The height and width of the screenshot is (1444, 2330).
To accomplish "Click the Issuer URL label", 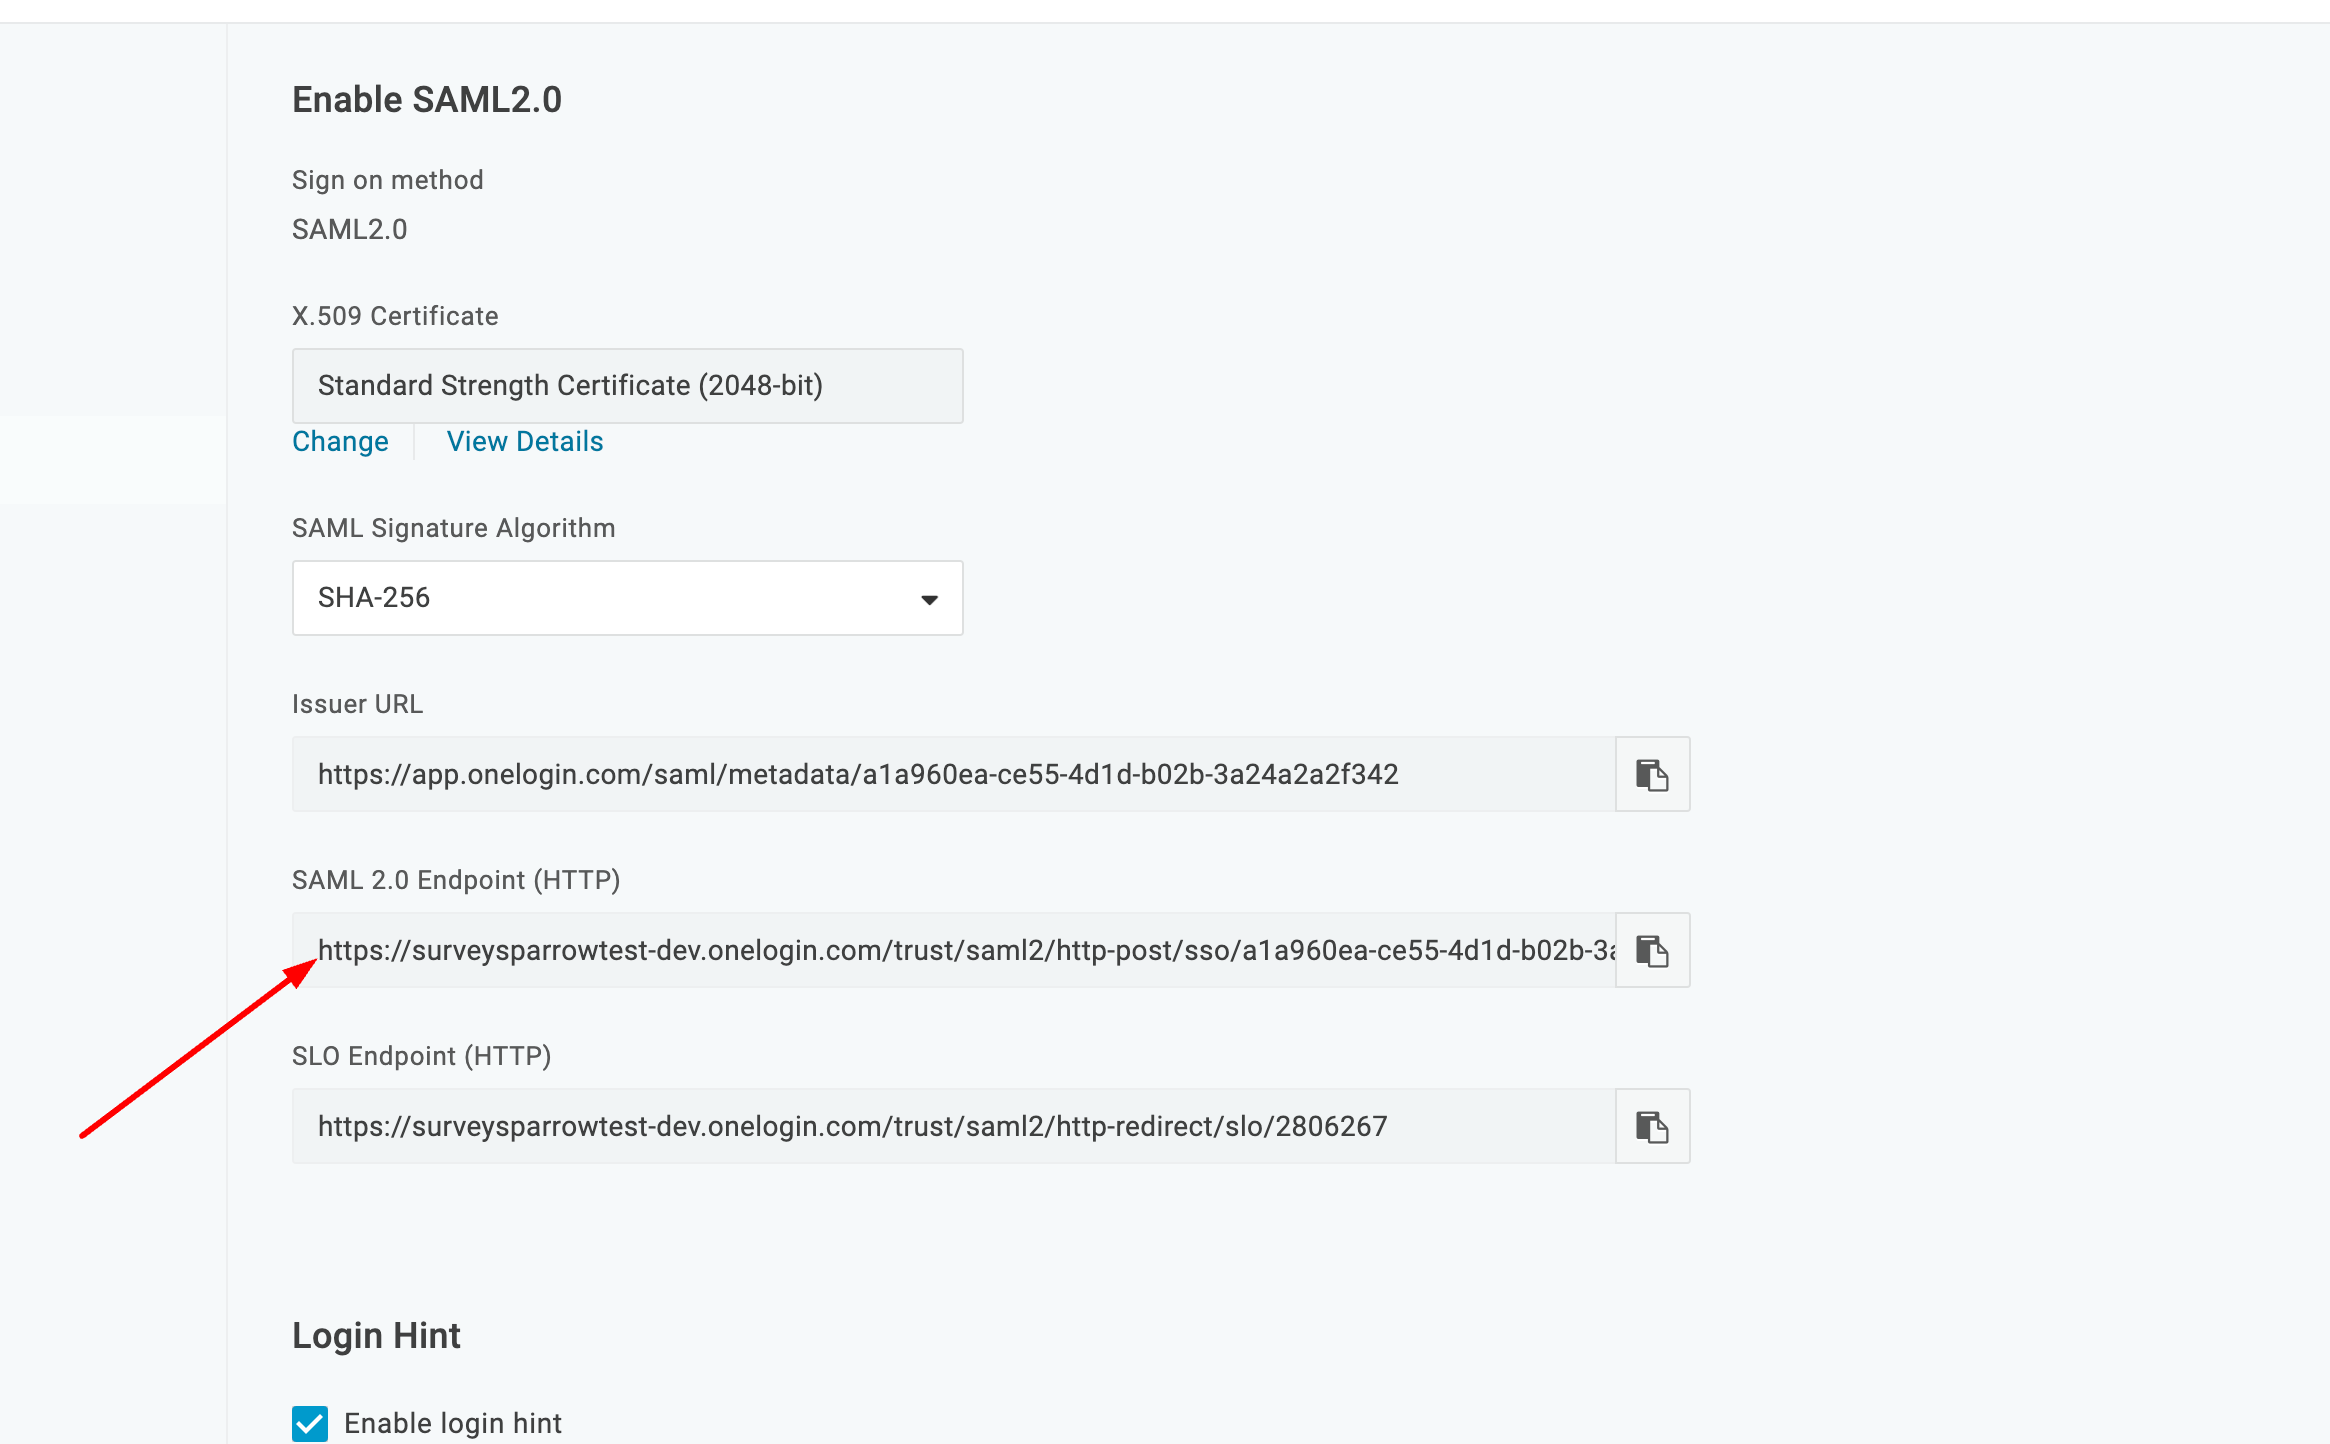I will 357,704.
